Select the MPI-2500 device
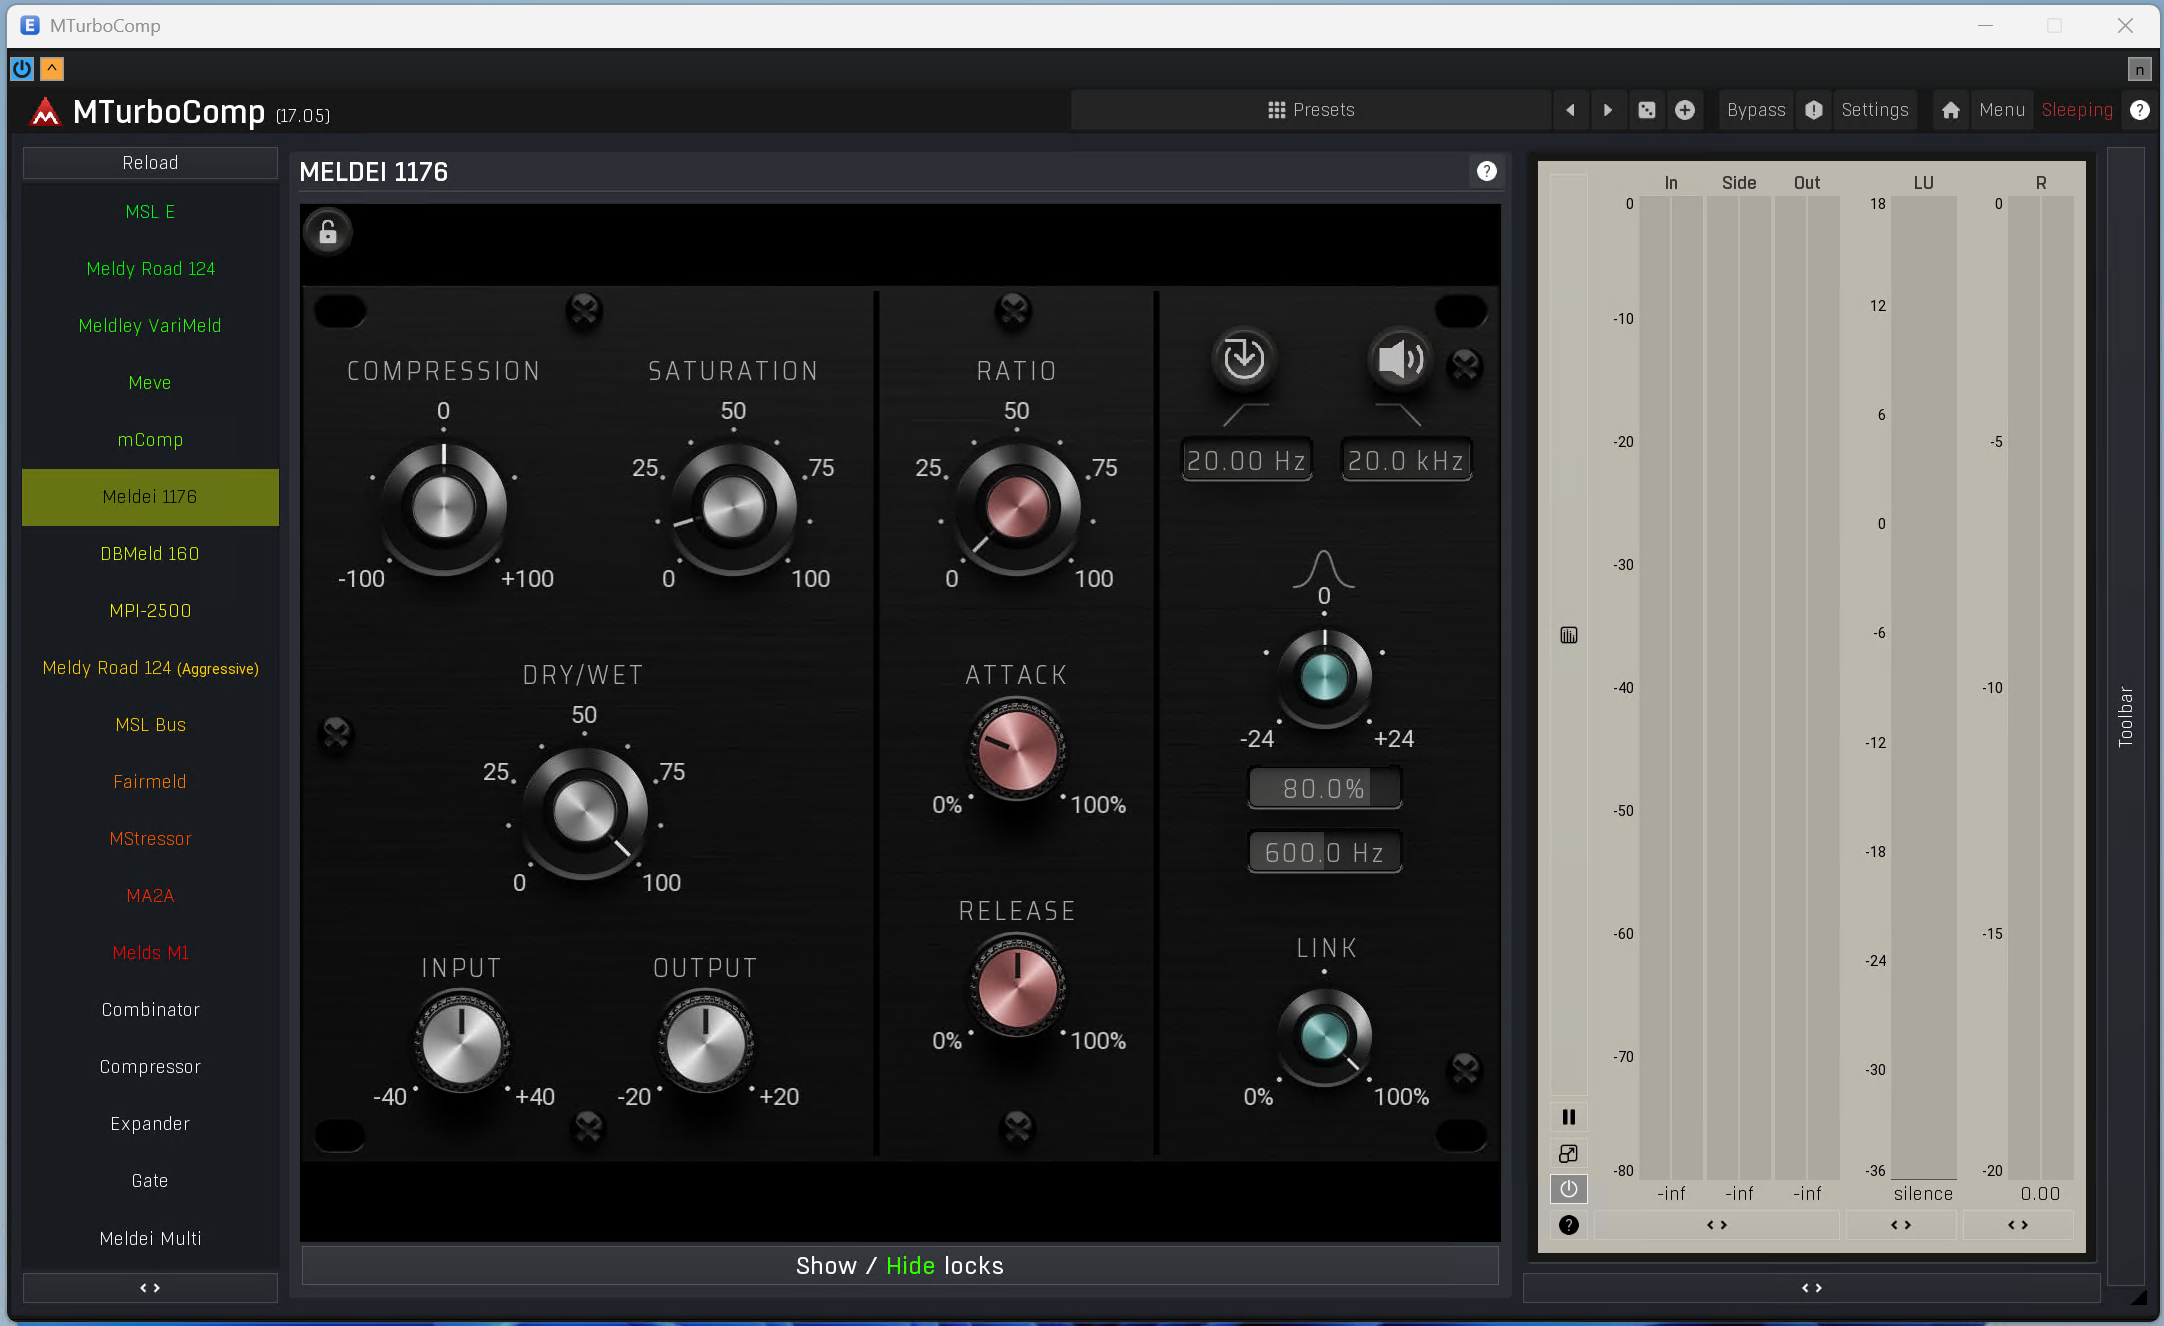The height and width of the screenshot is (1326, 2164). (150, 611)
